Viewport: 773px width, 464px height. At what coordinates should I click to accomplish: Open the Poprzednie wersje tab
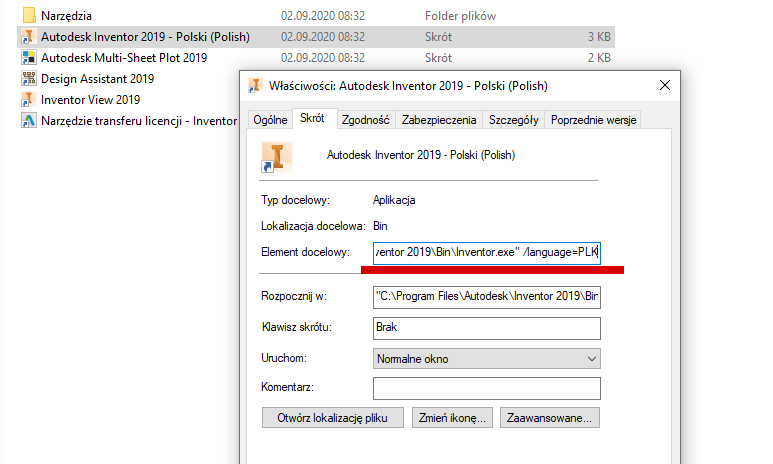click(x=593, y=120)
